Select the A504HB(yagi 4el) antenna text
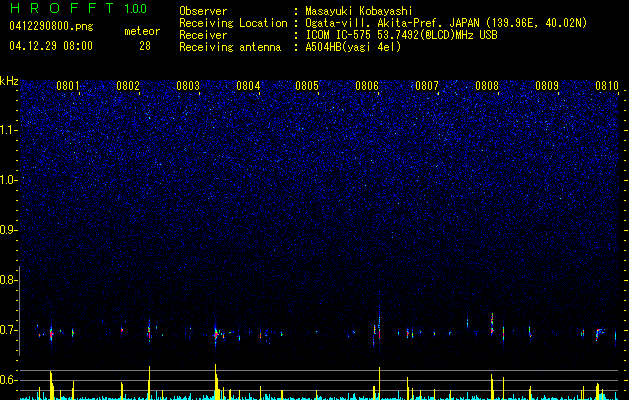 (353, 47)
